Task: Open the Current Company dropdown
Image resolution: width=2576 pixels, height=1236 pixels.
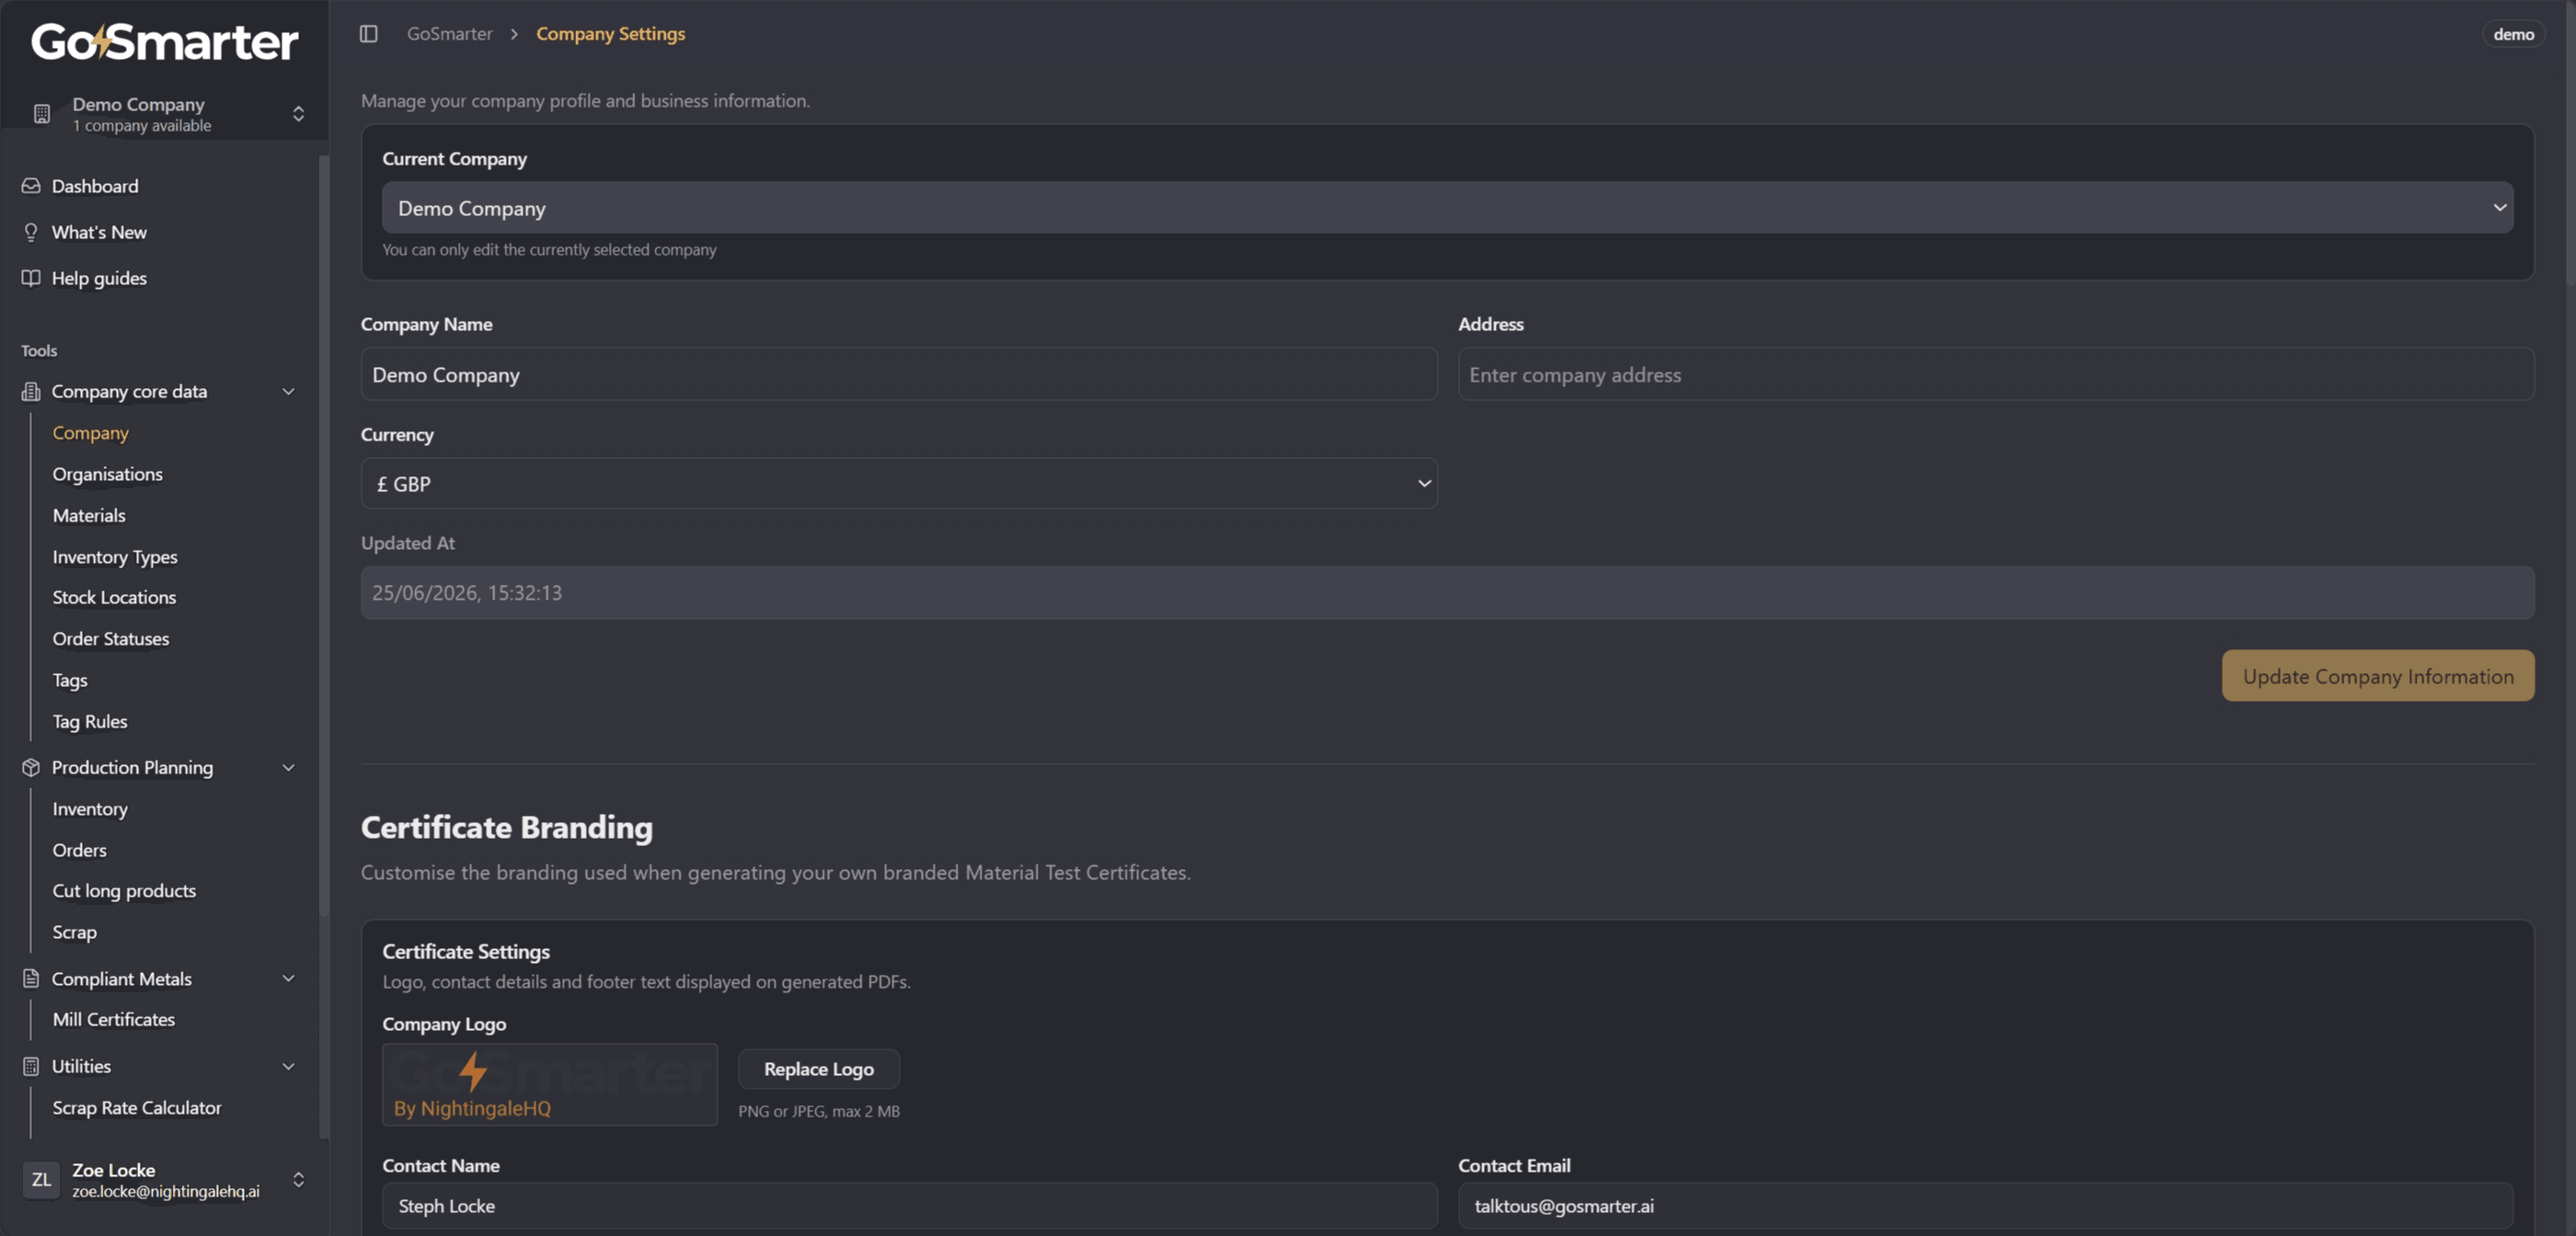Action: 1447,208
